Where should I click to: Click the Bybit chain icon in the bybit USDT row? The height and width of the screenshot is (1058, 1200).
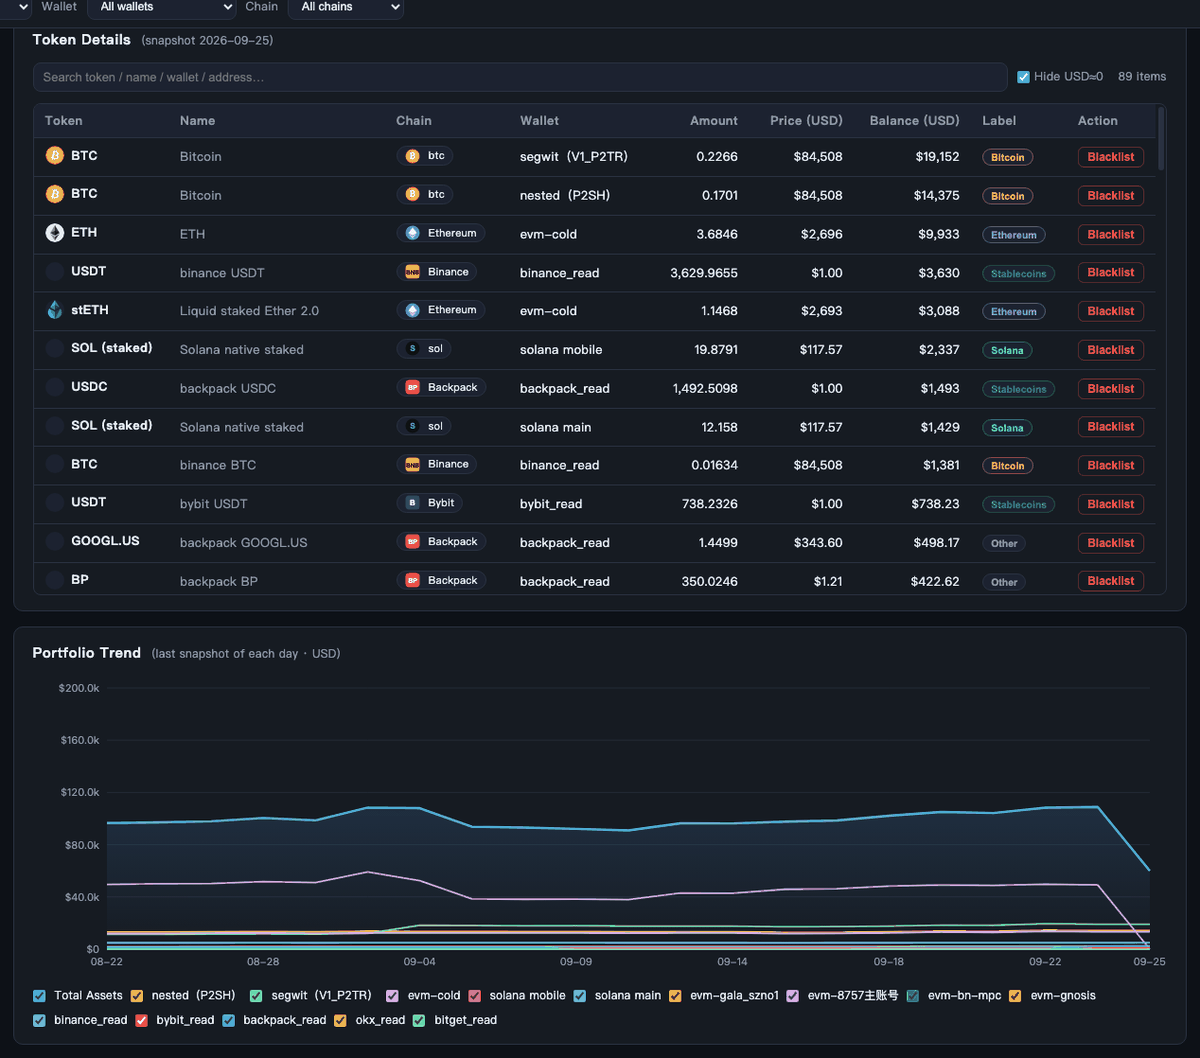[412, 503]
